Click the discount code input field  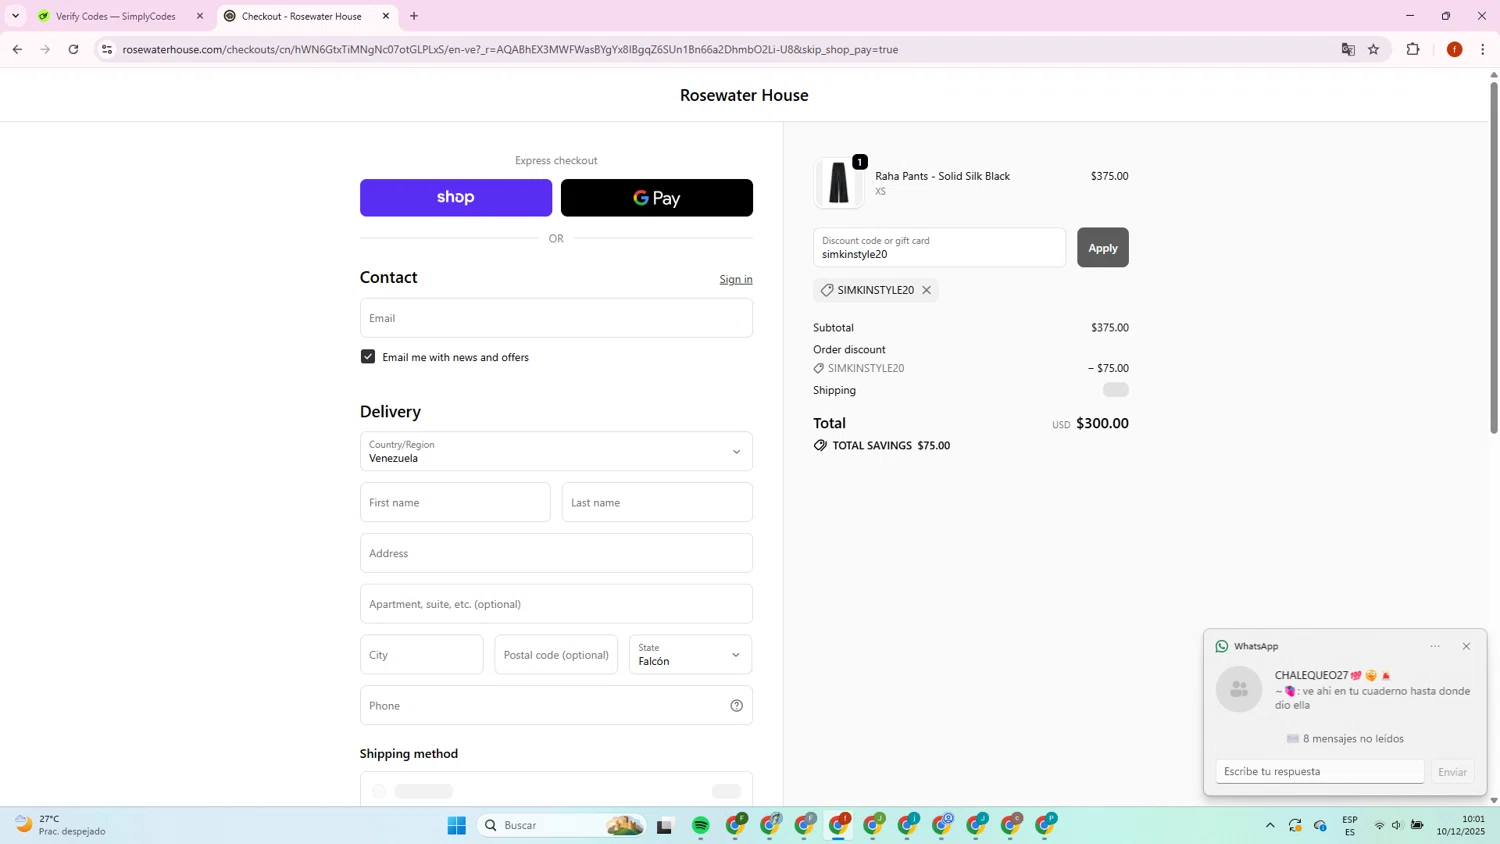tap(939, 248)
